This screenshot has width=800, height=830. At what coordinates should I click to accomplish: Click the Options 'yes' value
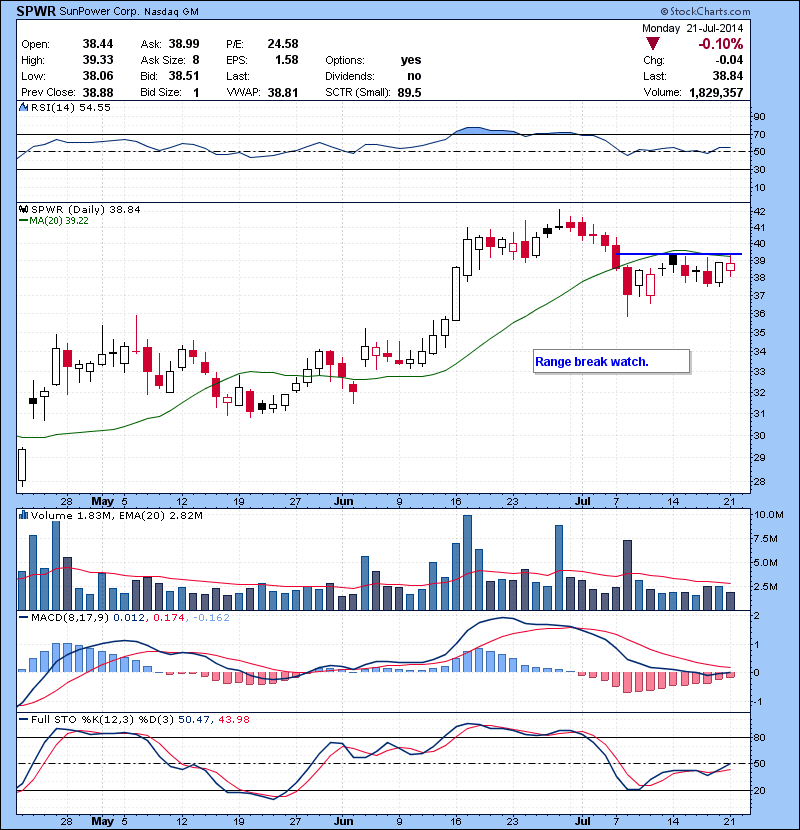tap(410, 60)
